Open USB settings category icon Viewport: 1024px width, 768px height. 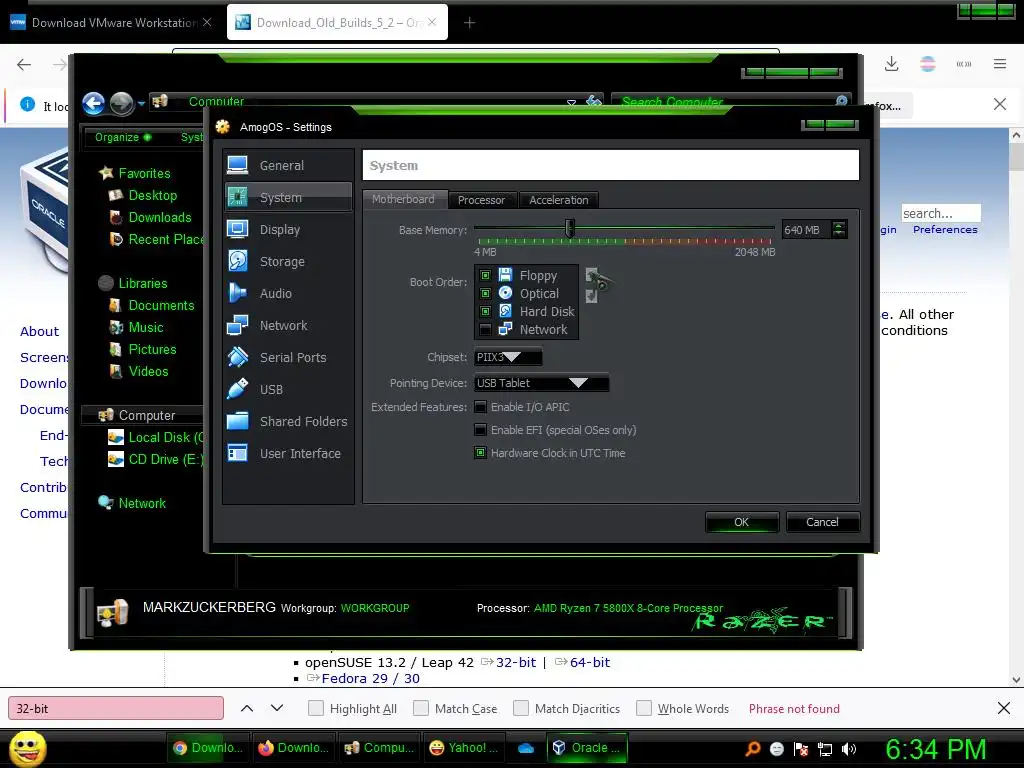pos(237,389)
